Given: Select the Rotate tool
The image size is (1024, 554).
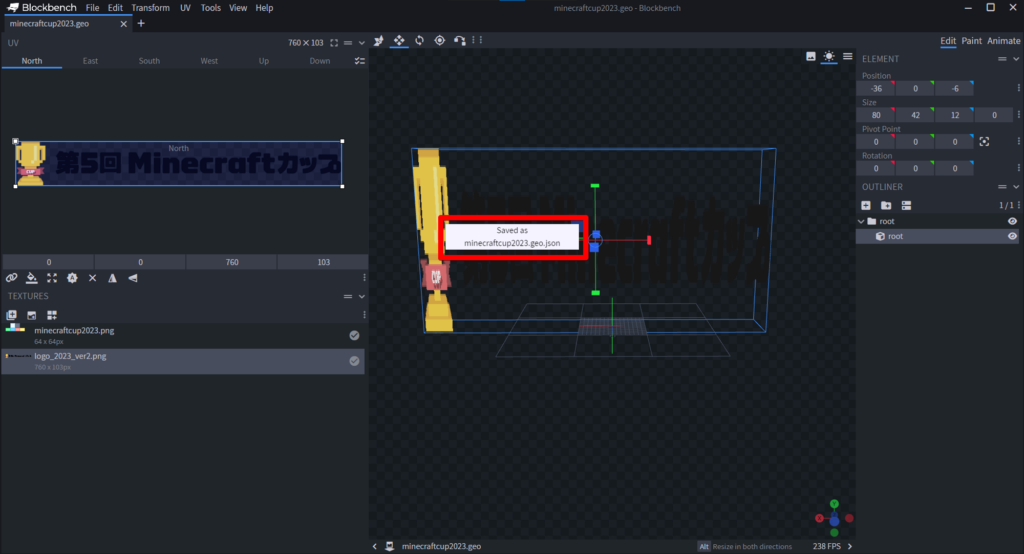Looking at the screenshot, I should (419, 40).
